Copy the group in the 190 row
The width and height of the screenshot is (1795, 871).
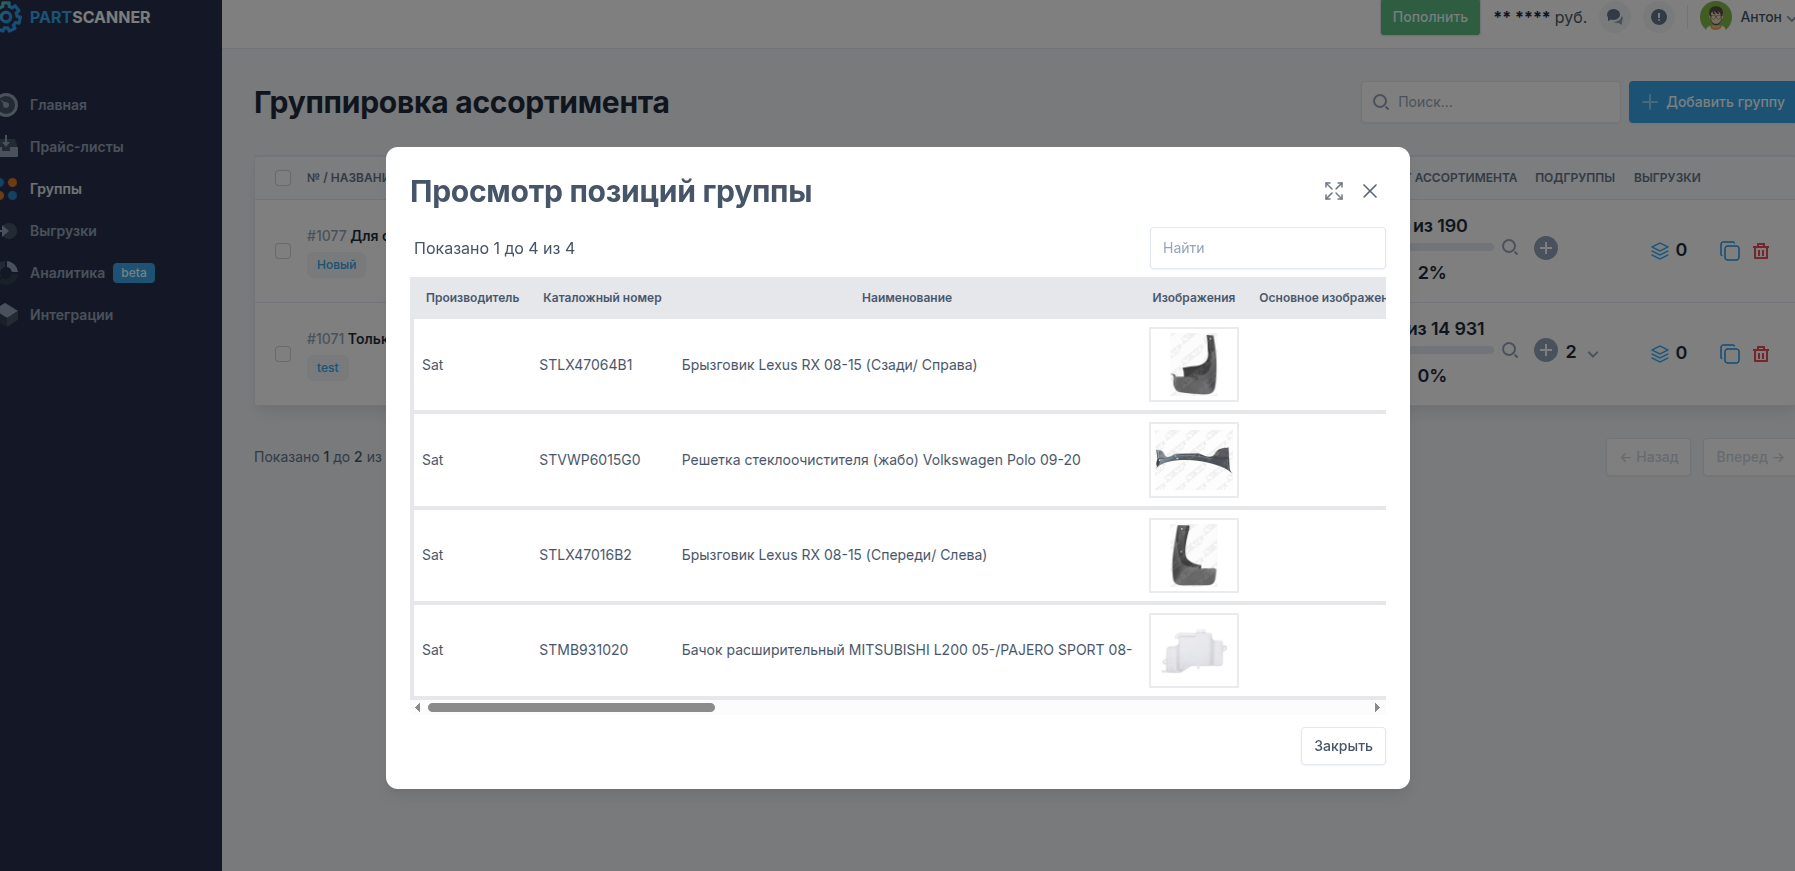tap(1730, 251)
